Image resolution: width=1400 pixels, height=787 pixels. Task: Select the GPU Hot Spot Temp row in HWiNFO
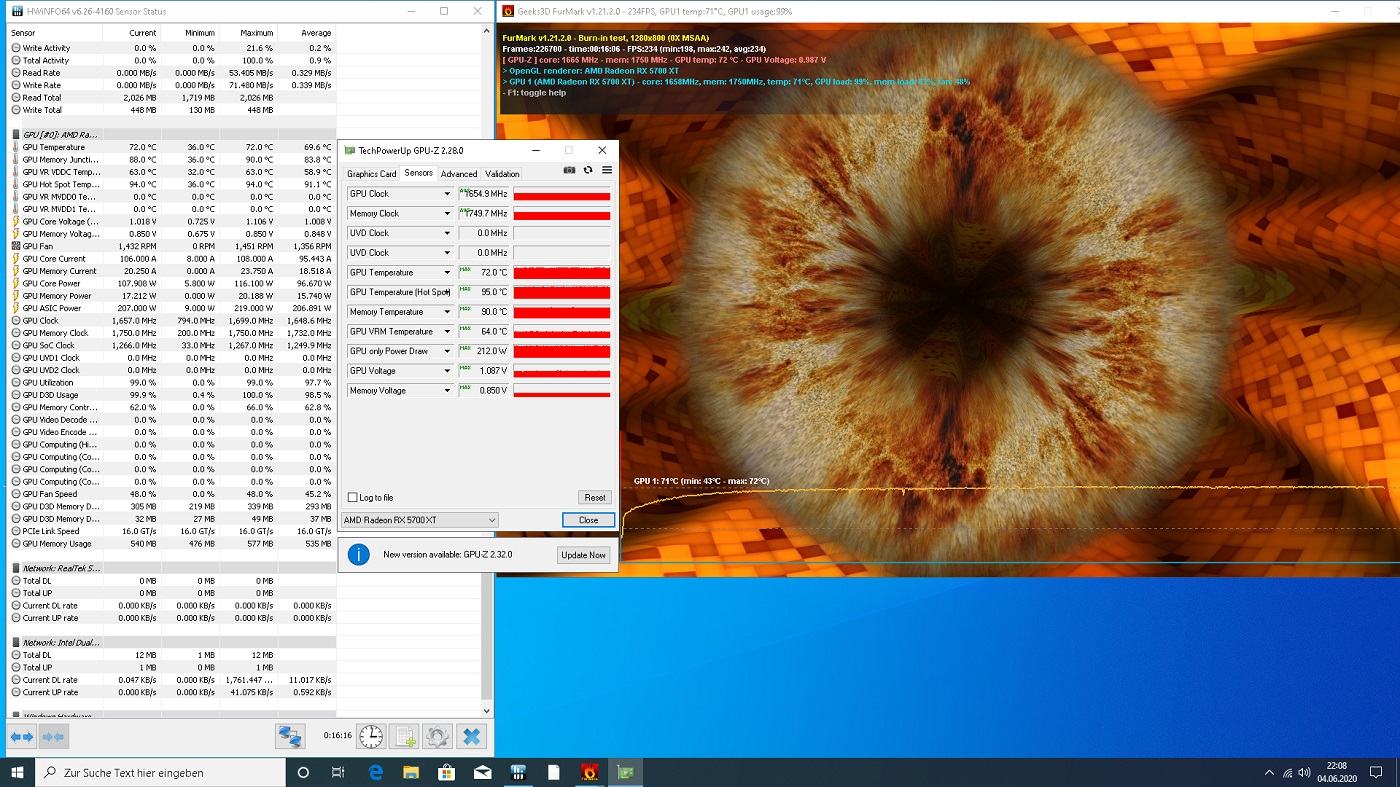[x=171, y=184]
